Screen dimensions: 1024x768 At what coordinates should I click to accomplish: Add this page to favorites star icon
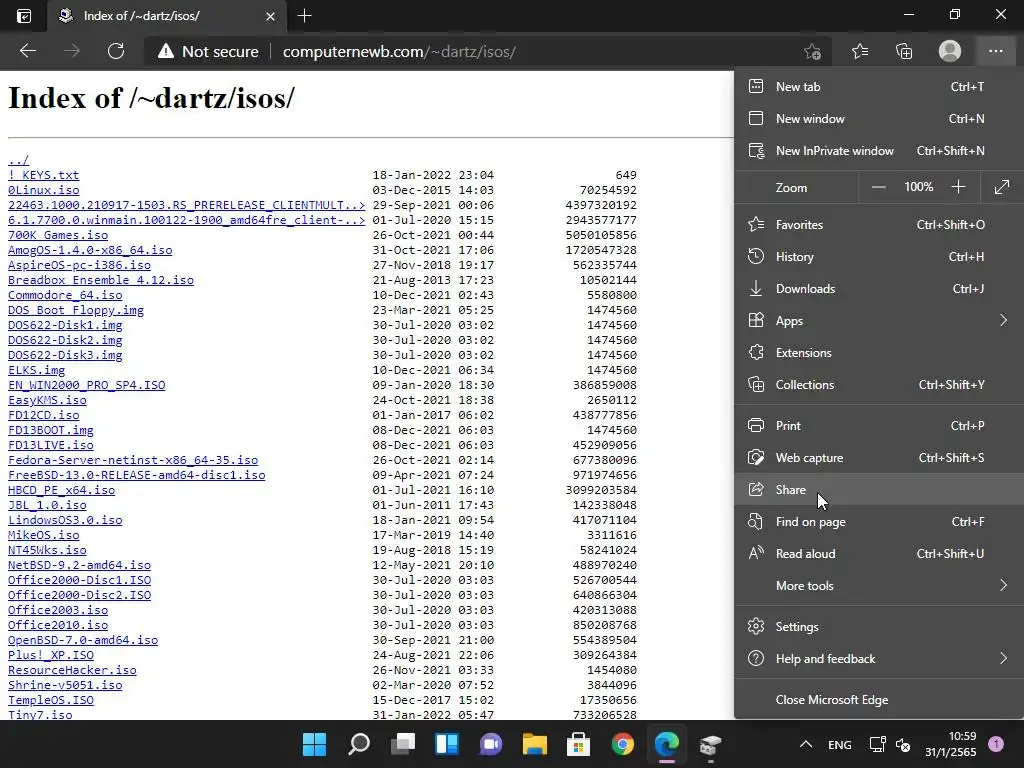[x=812, y=51]
